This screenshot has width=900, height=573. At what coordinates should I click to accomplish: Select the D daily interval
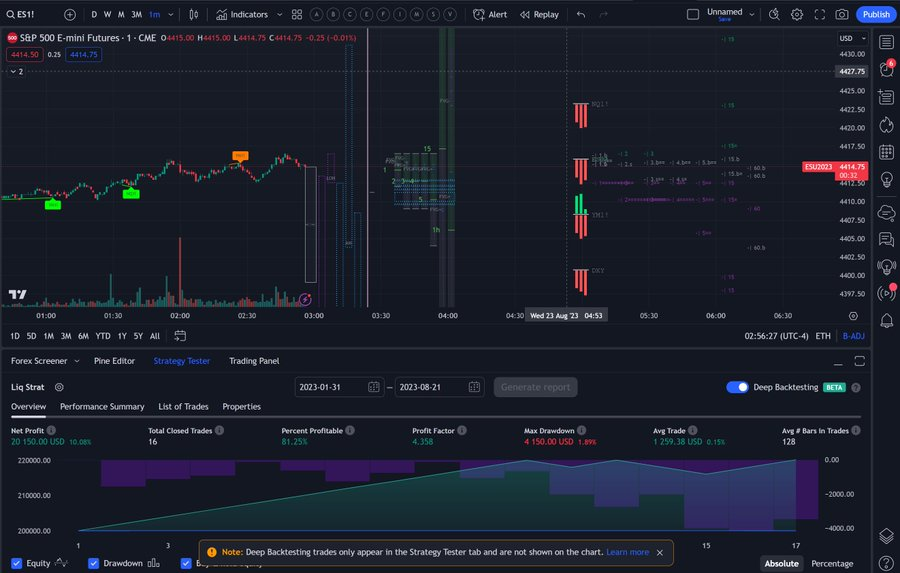tap(94, 14)
